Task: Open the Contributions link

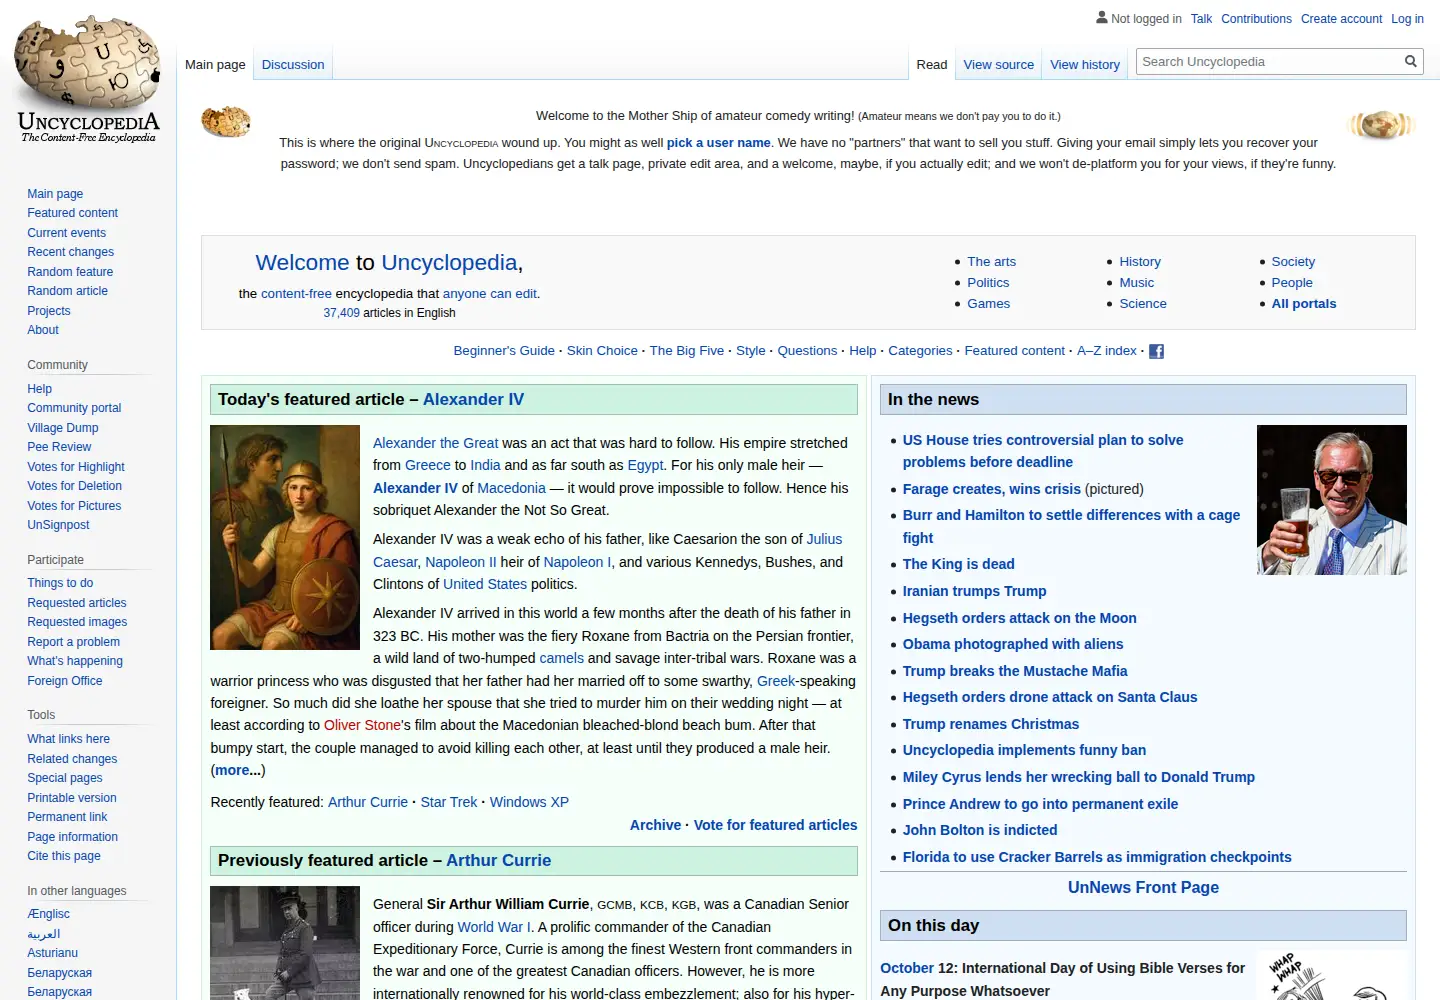Action: (1256, 19)
